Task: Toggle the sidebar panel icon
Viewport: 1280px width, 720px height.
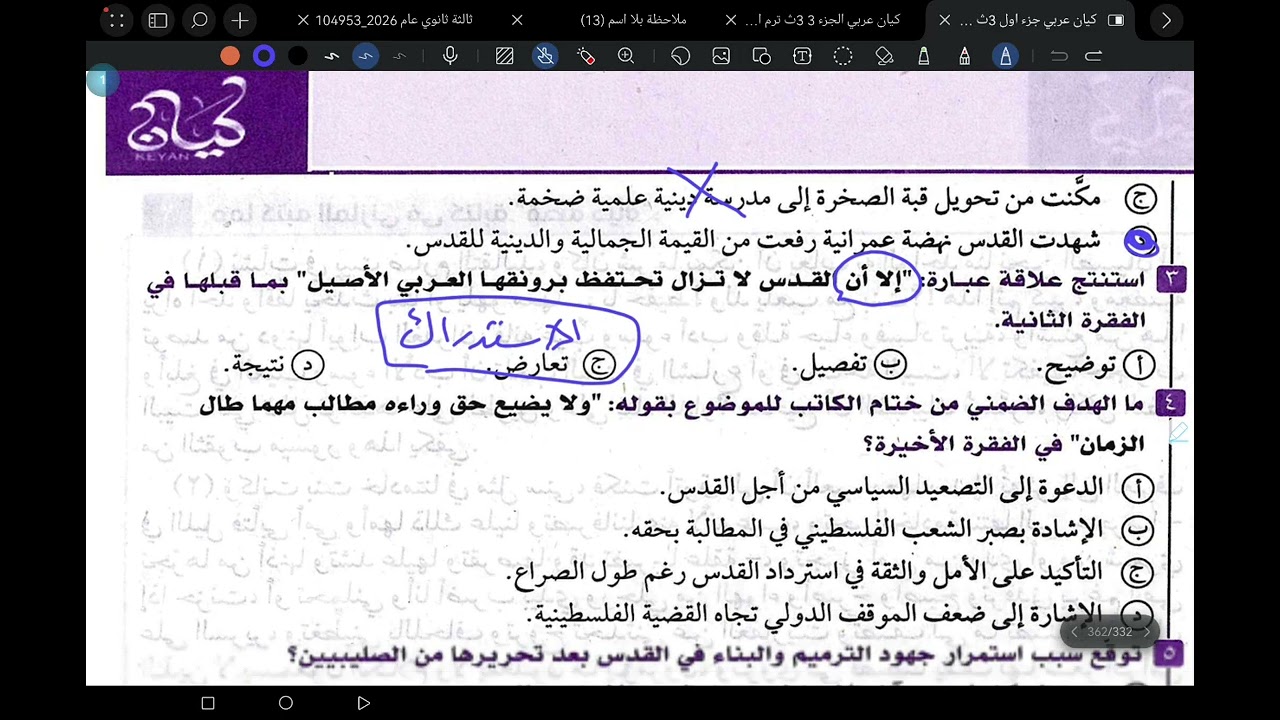Action: pos(158,20)
